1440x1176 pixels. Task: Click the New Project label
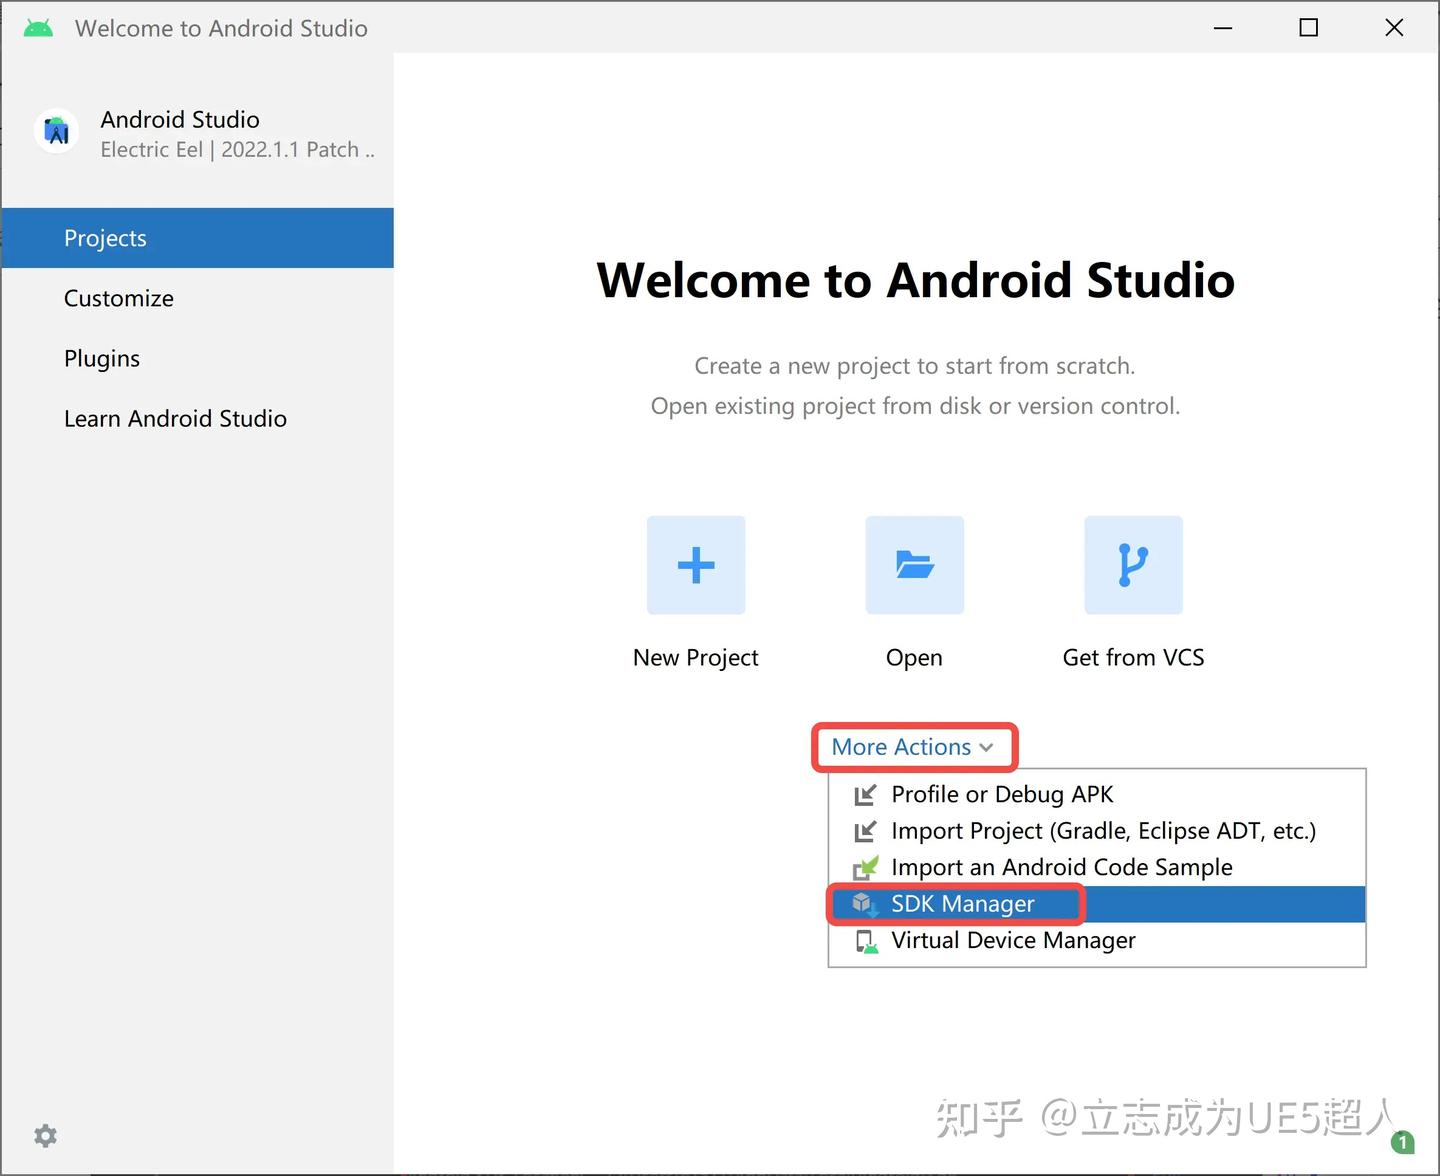(x=695, y=657)
